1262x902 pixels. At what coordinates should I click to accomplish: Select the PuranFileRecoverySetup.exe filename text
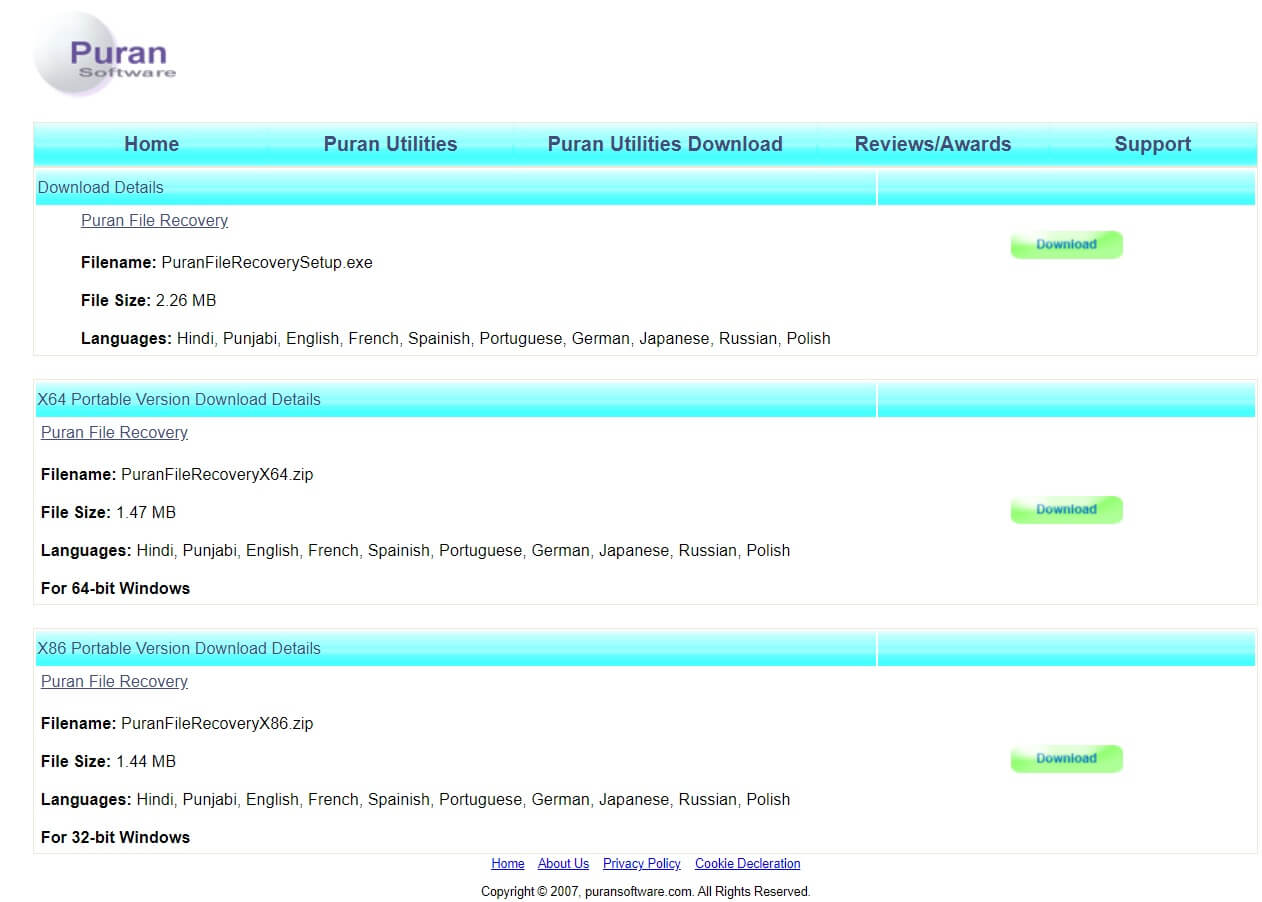tap(267, 262)
